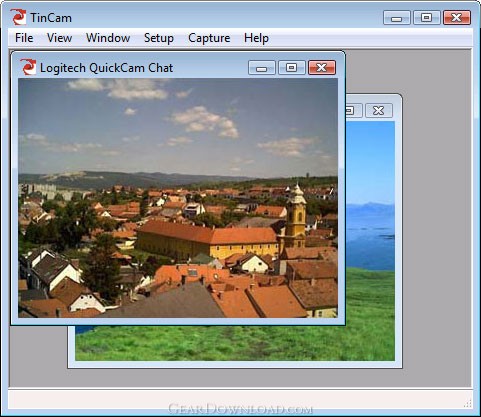This screenshot has height=417, width=481.
Task: Close the background camera window
Action: point(379,110)
